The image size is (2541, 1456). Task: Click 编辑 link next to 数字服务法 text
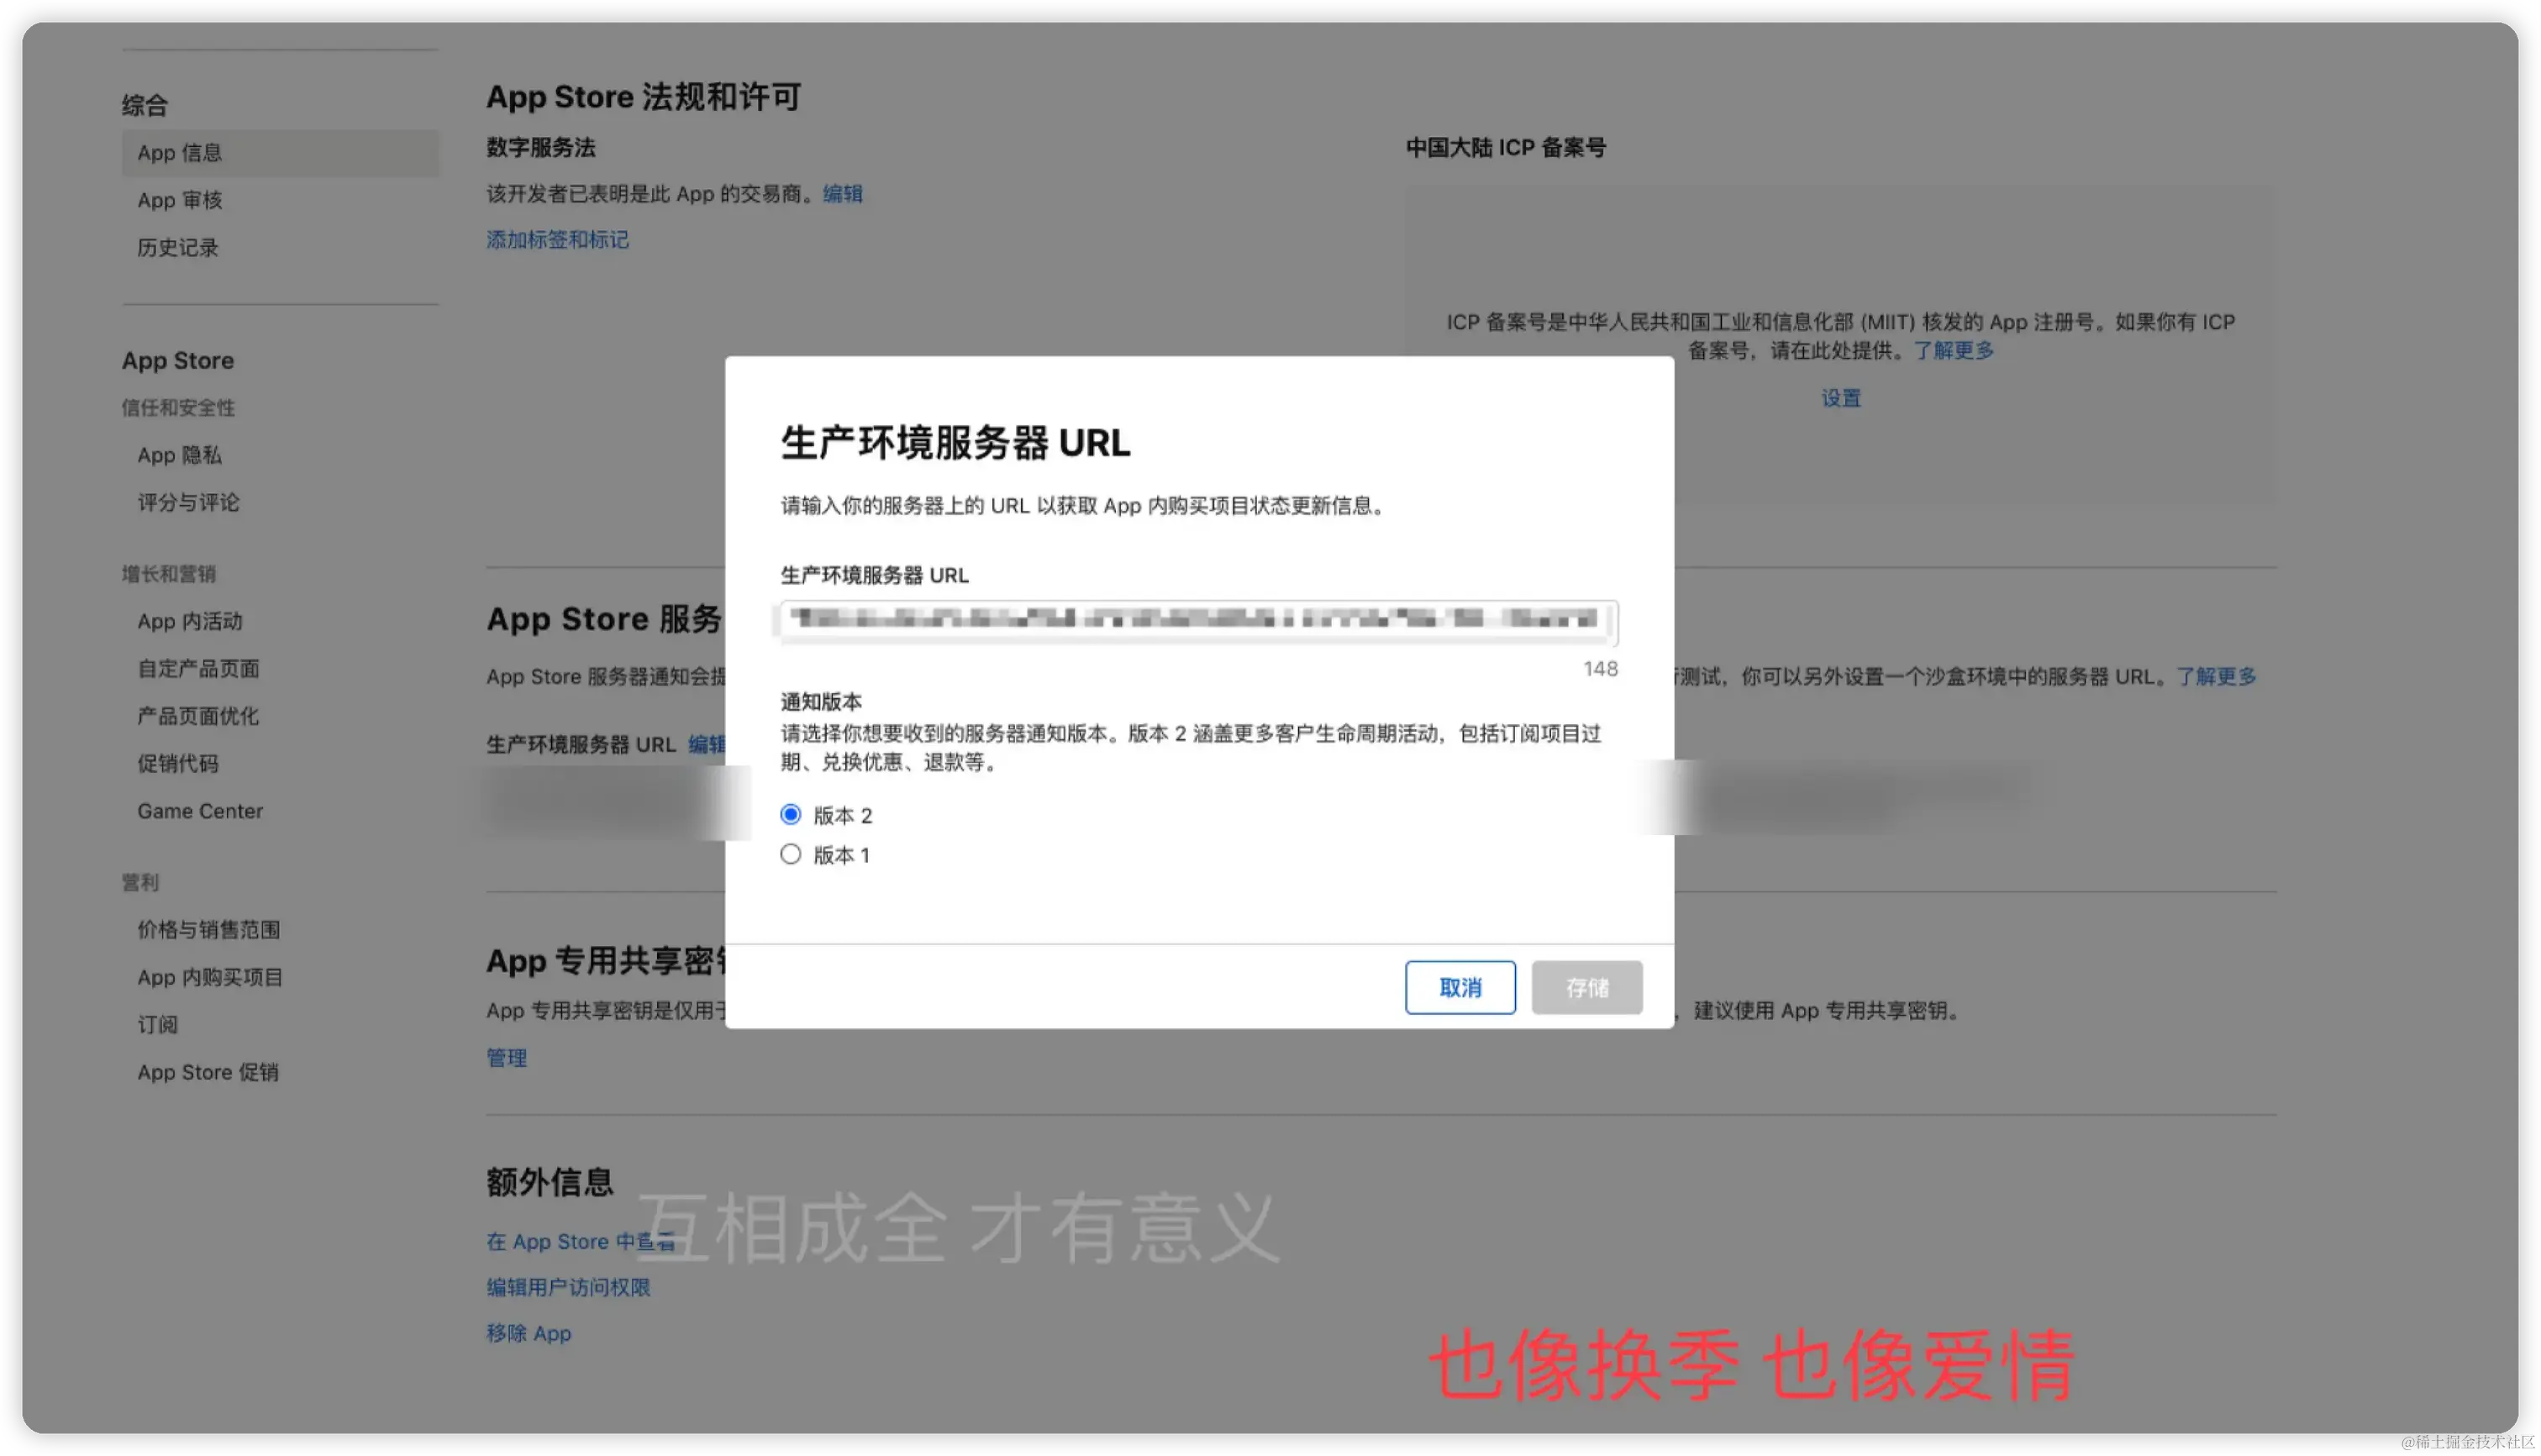(842, 194)
